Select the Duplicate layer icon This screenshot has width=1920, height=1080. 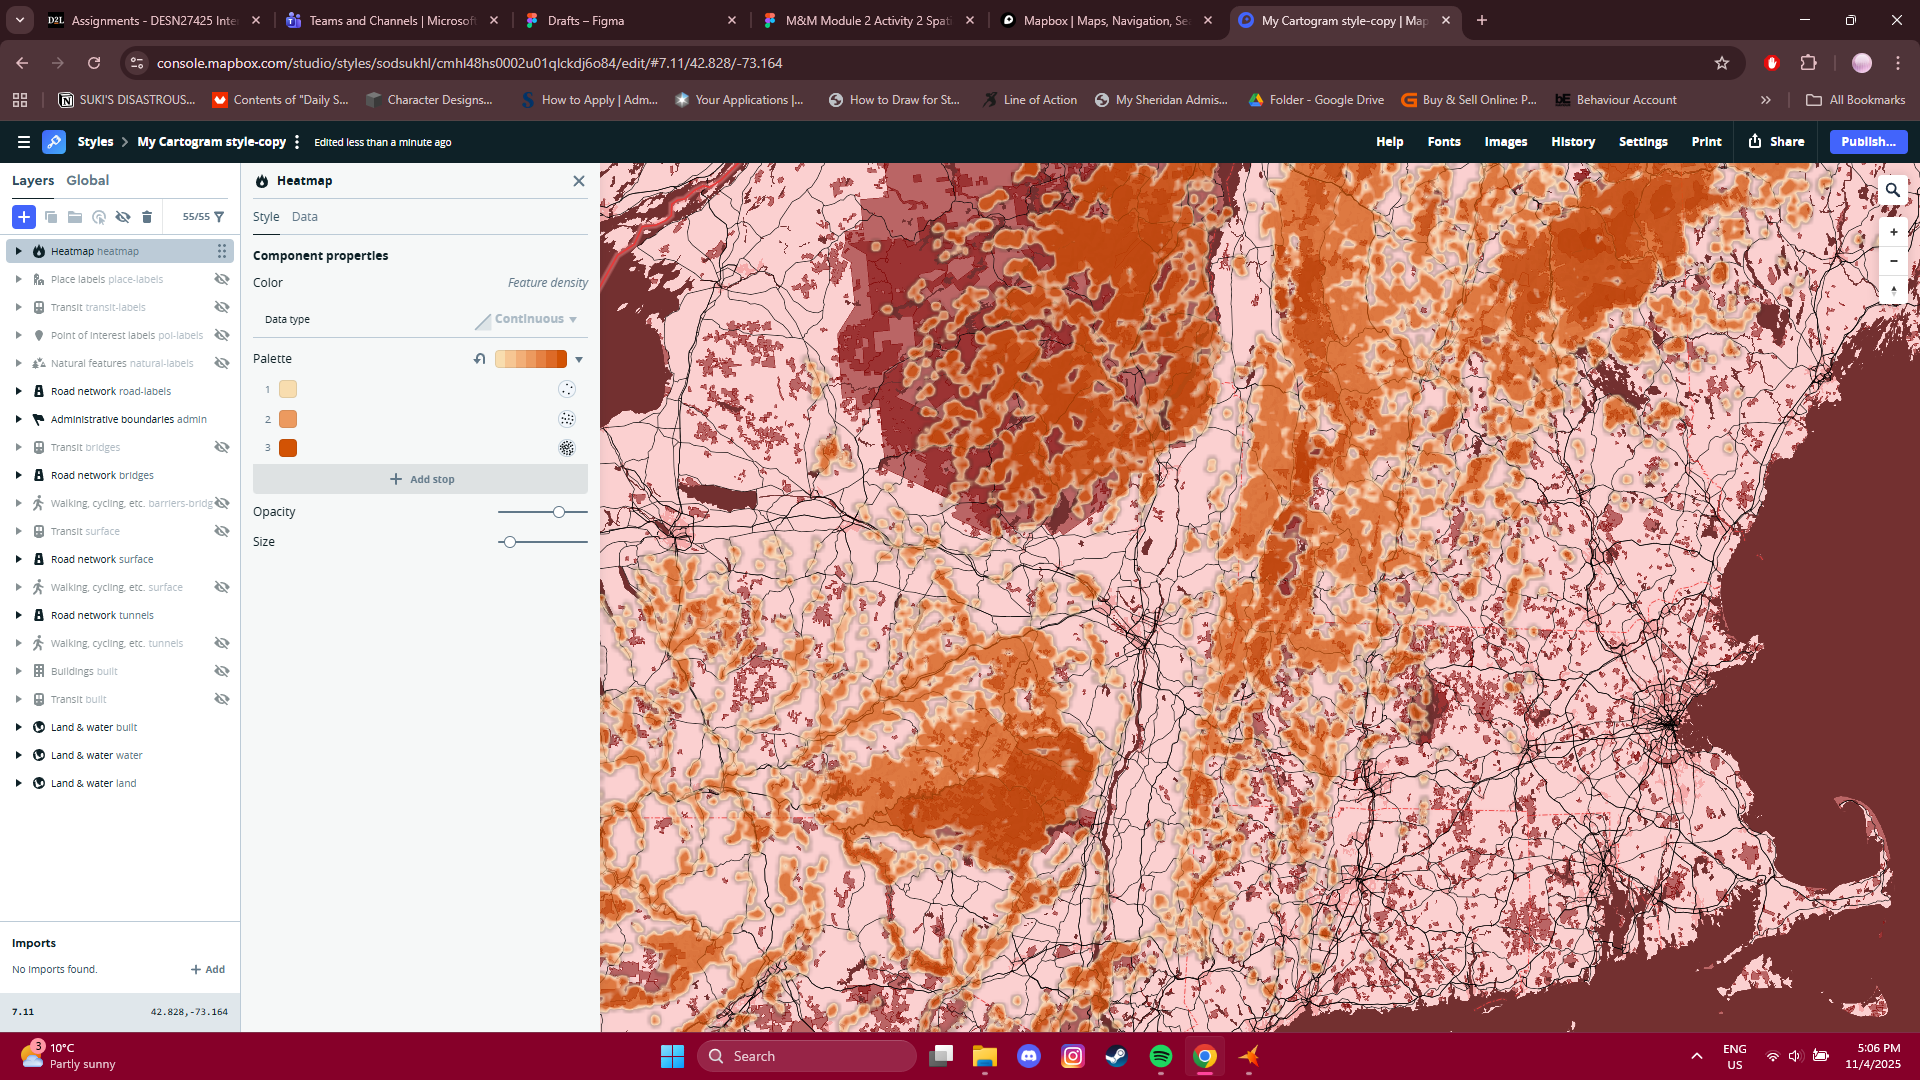tap(50, 217)
